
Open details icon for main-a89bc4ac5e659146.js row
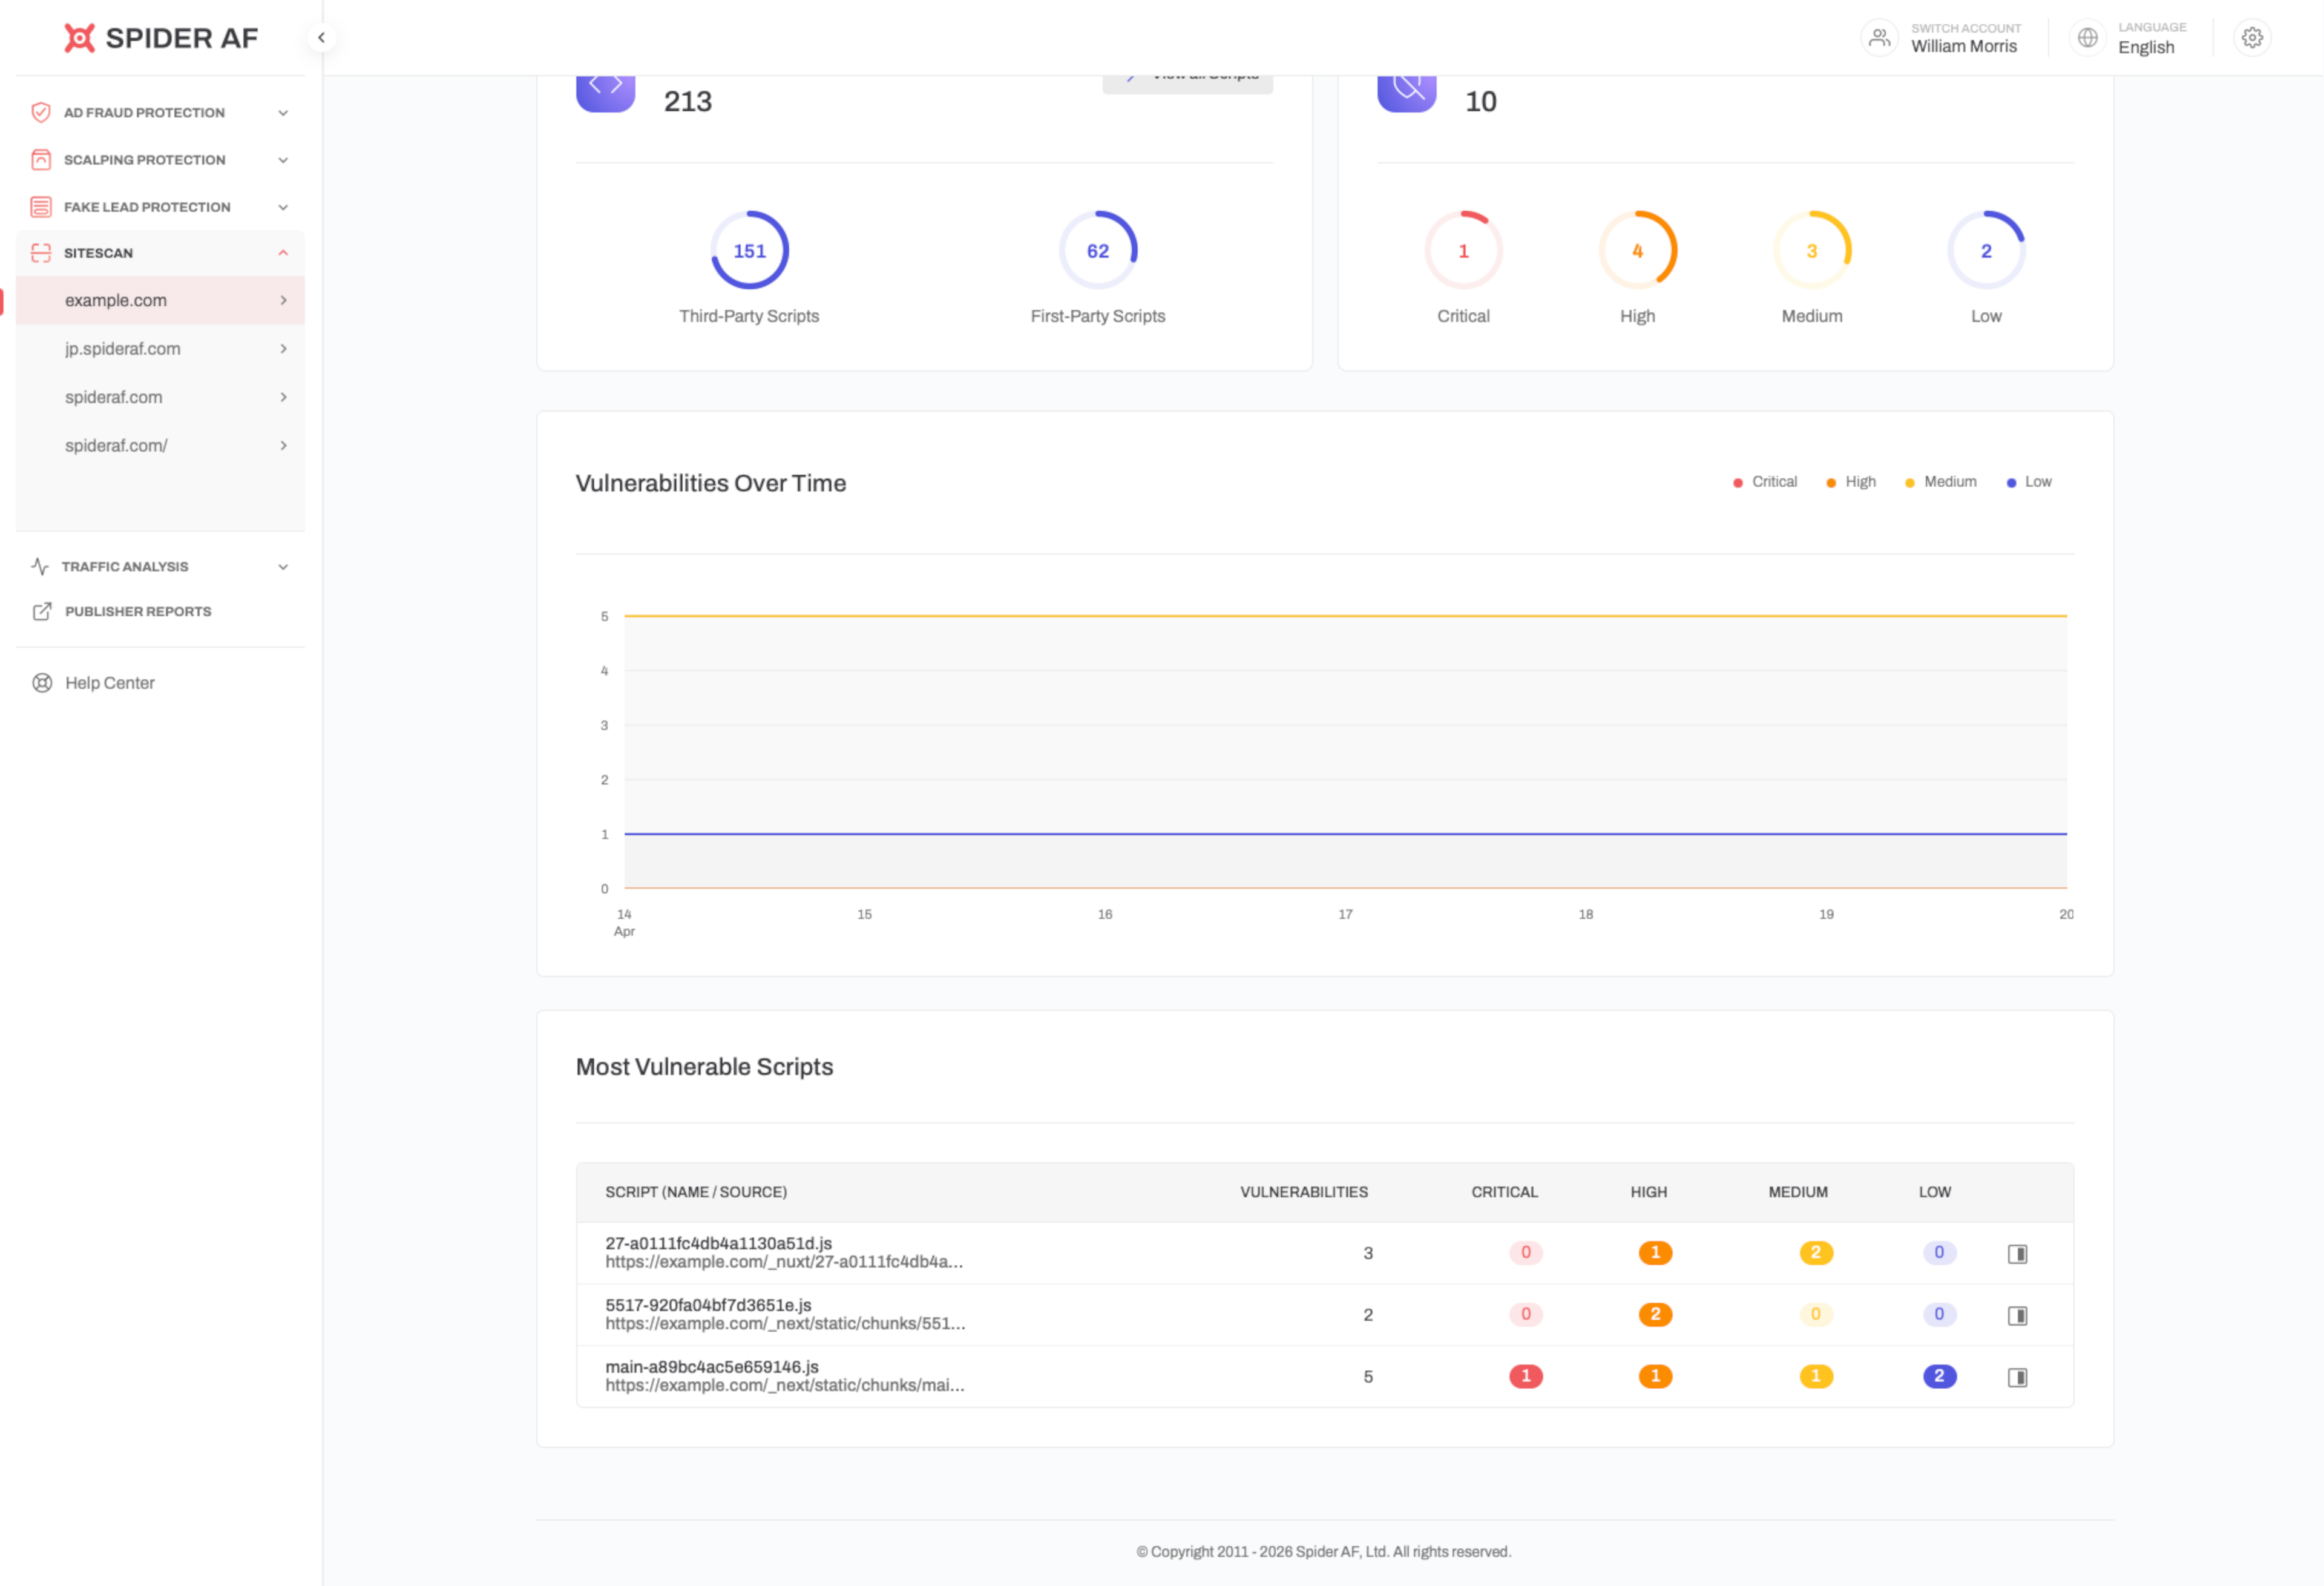(2018, 1378)
